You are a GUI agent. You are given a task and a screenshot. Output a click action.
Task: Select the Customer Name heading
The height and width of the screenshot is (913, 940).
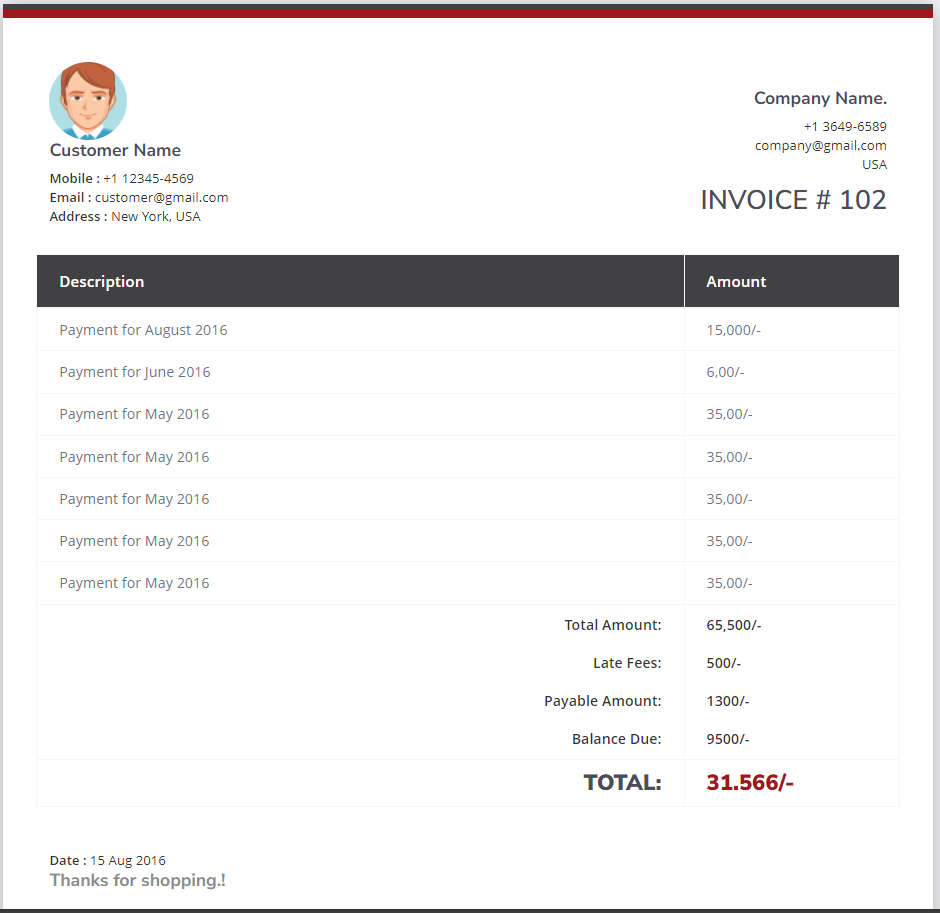(x=115, y=150)
